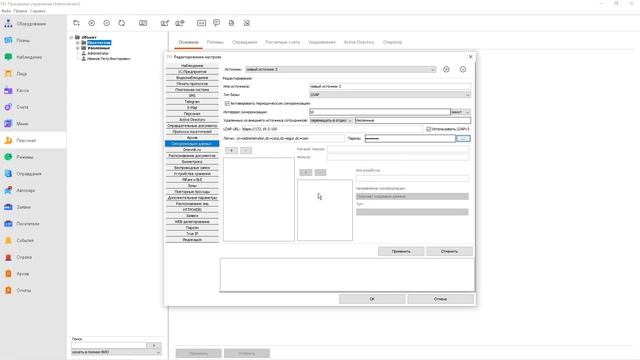Screen dimensions: 640x360
Task: Click the ellipsis button beside password field
Action: [x=463, y=139]
